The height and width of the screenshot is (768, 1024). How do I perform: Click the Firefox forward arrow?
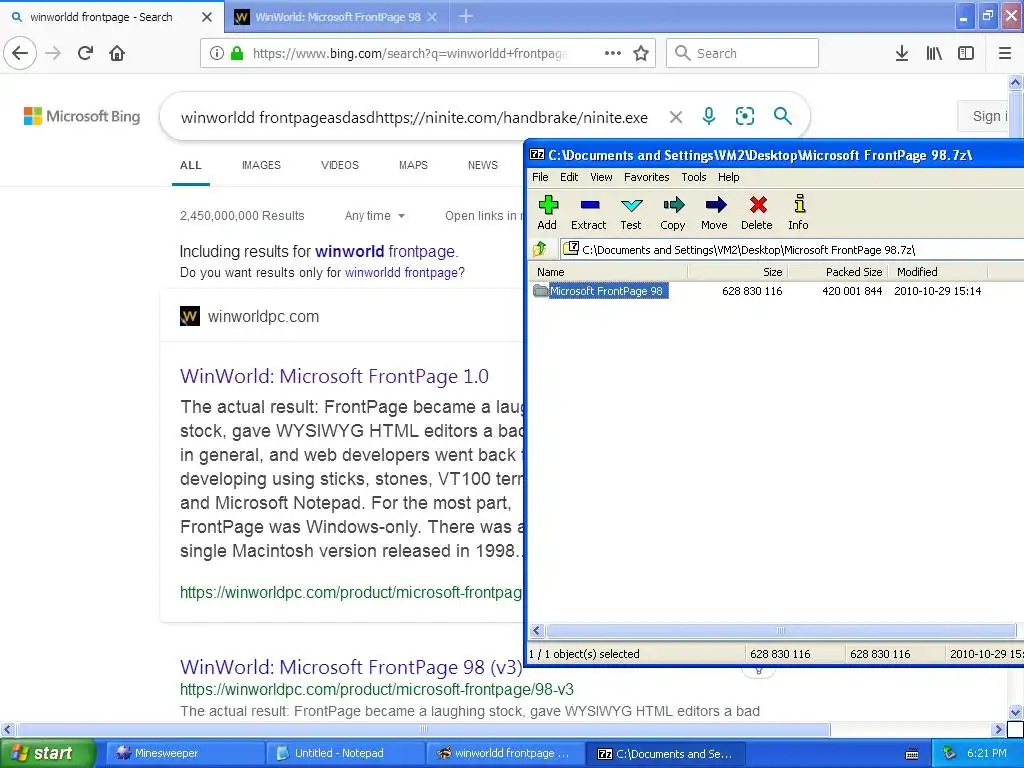pos(54,53)
